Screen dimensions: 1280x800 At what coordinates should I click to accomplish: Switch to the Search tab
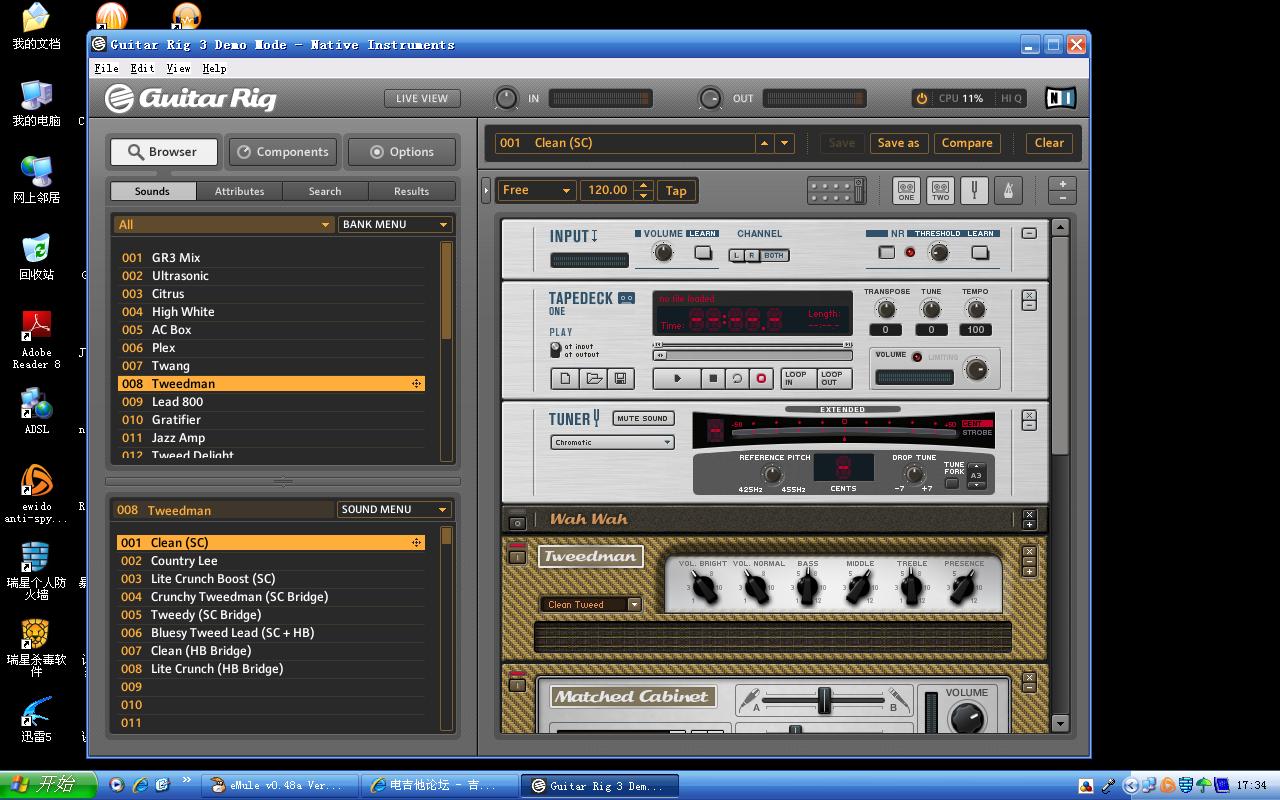click(325, 191)
